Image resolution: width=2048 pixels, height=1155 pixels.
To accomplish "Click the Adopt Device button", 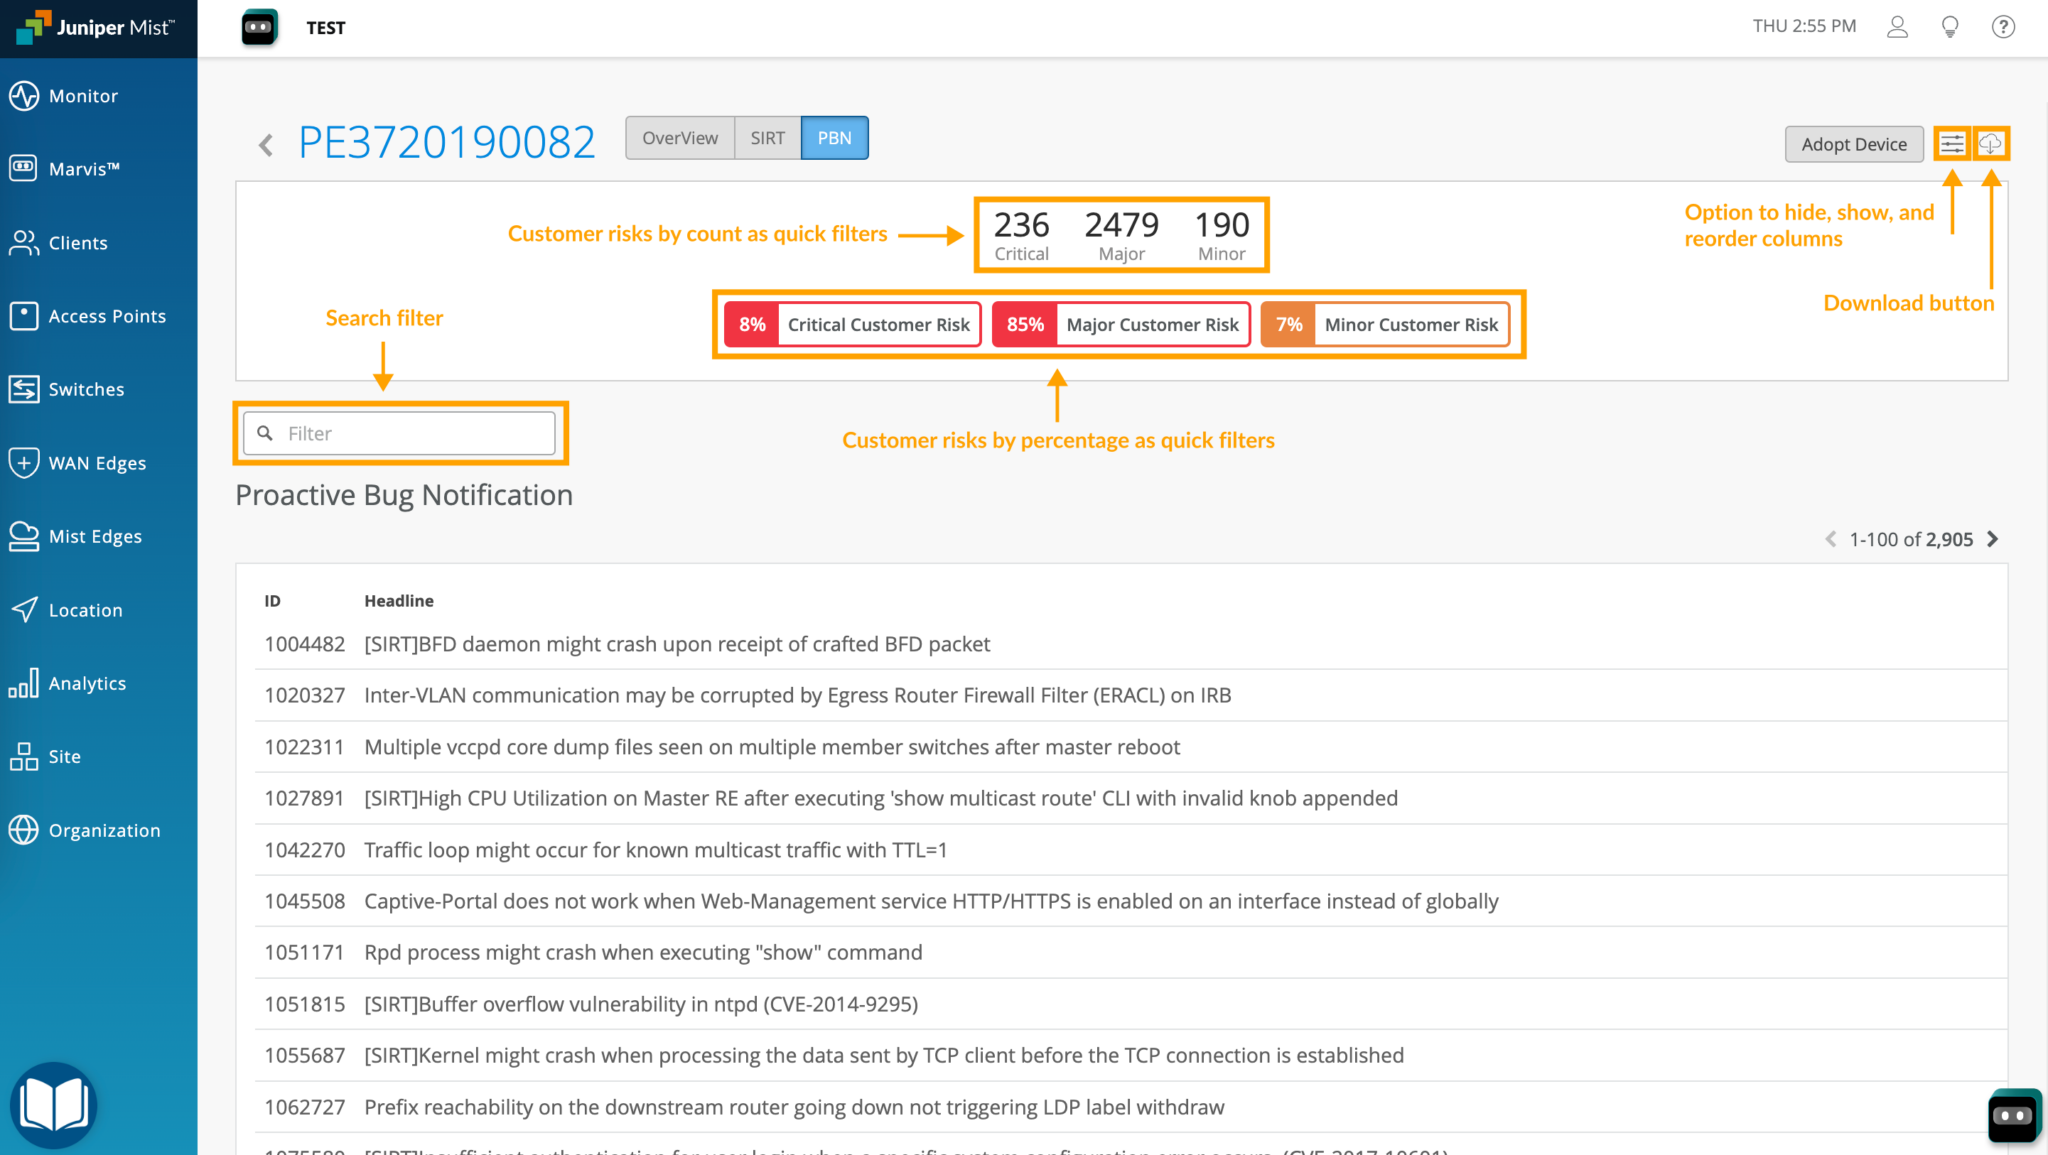I will [x=1853, y=144].
